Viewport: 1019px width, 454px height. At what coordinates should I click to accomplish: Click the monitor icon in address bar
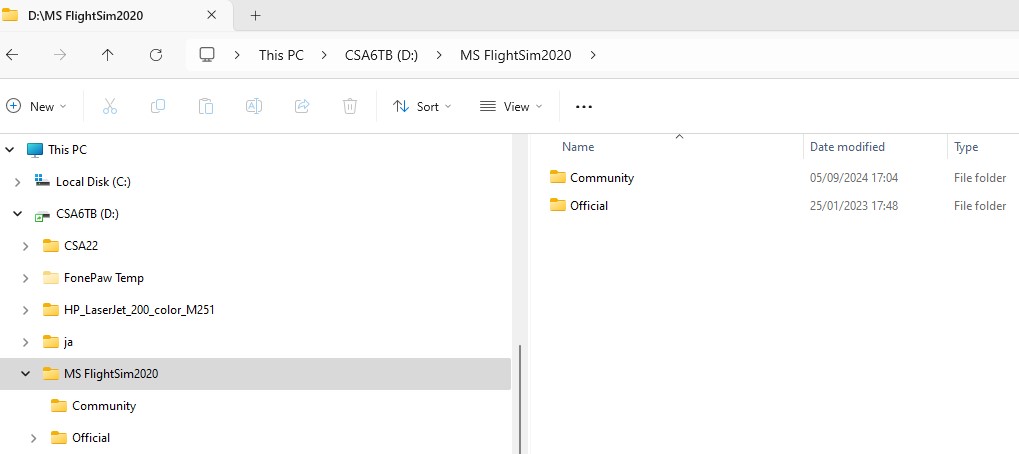click(207, 55)
